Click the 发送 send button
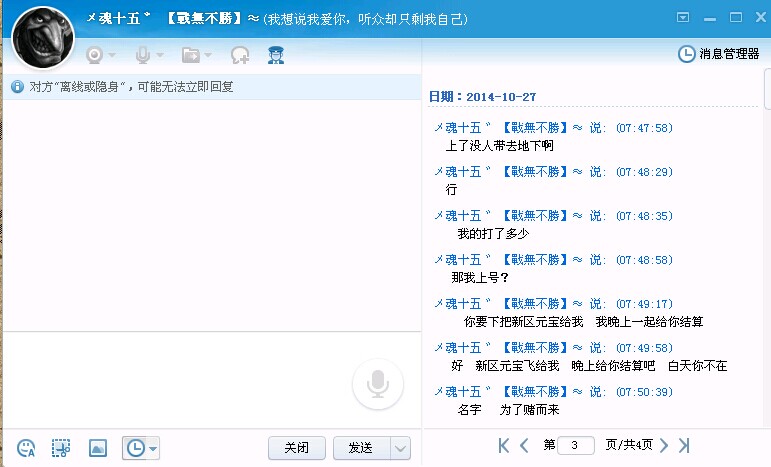 click(360, 448)
